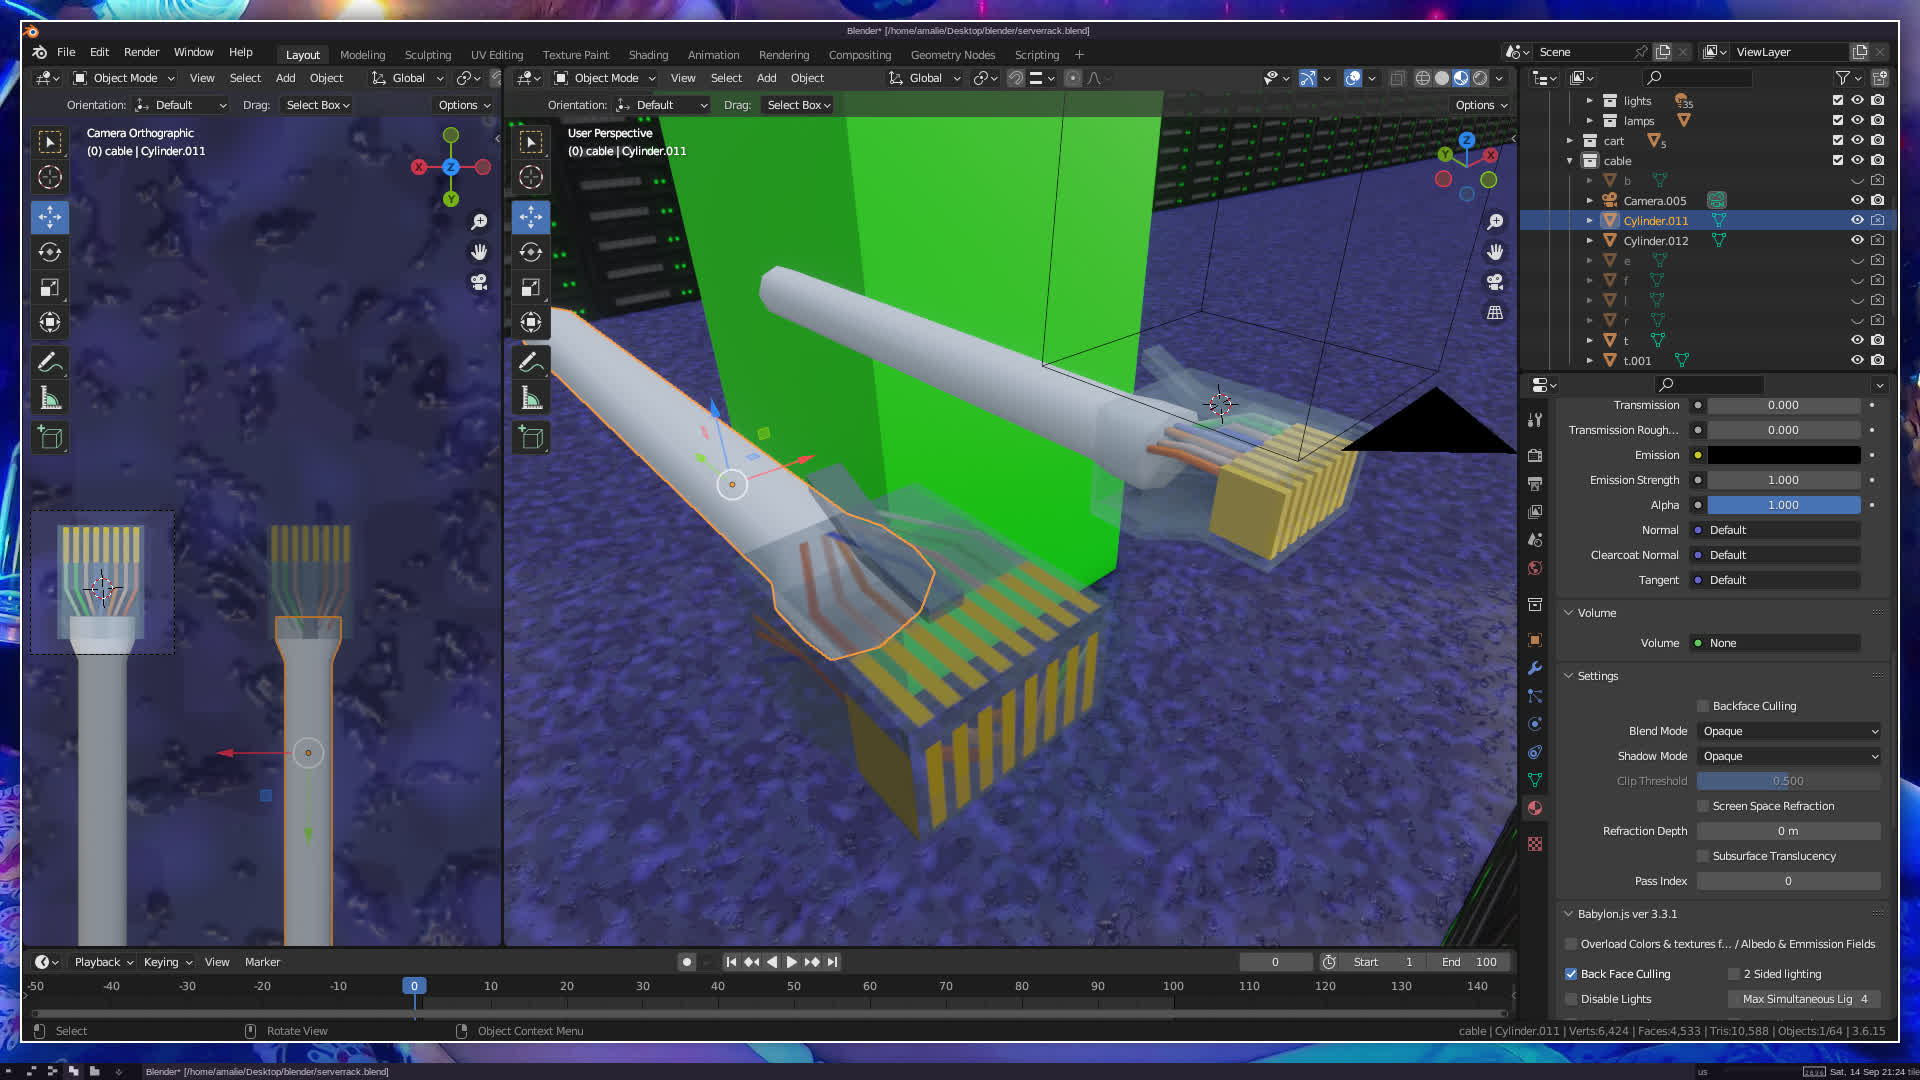1920x1080 pixels.
Task: Uncheck Back Face Culling in Babylon.js panel
Action: 1571,974
